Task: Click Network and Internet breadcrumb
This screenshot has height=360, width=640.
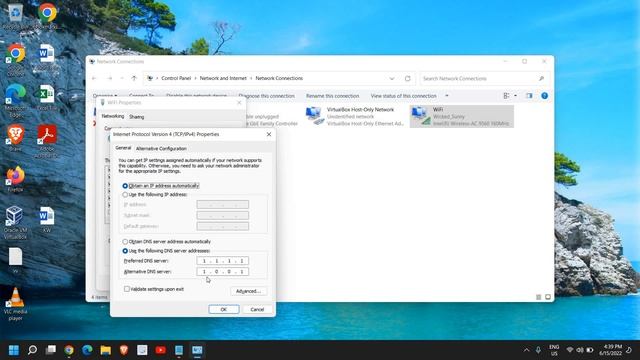Action: [223, 78]
